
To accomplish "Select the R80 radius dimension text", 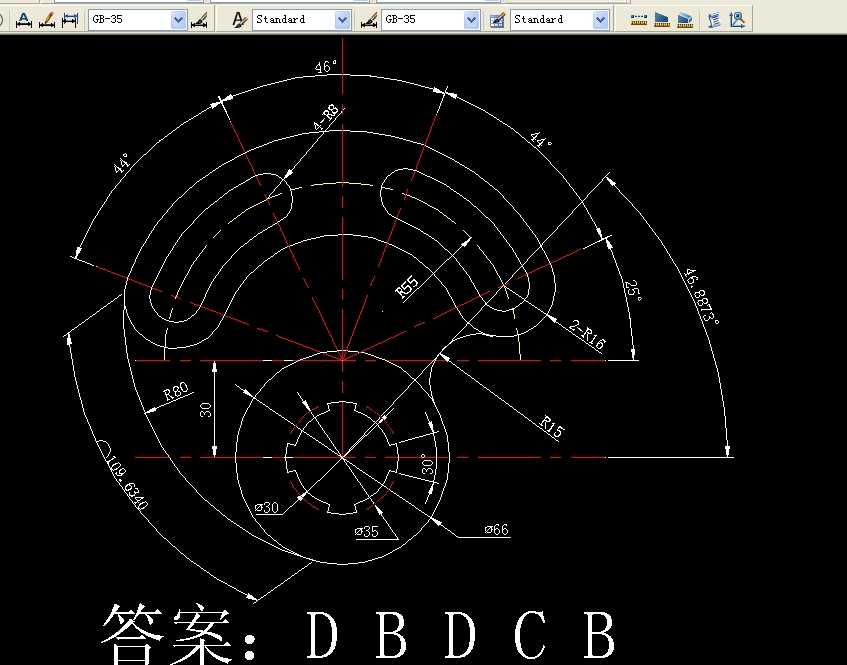I will click(x=176, y=390).
